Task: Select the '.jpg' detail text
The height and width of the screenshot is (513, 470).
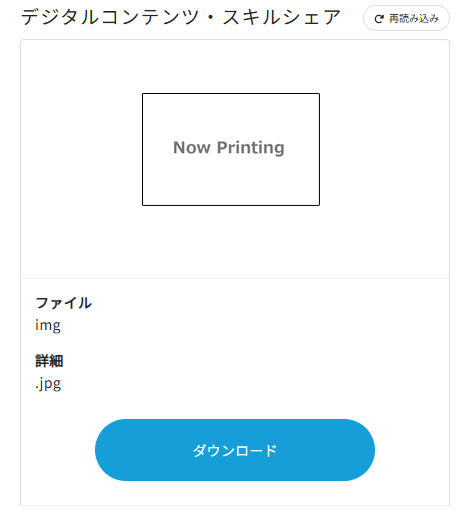Action: pyautogui.click(x=48, y=384)
